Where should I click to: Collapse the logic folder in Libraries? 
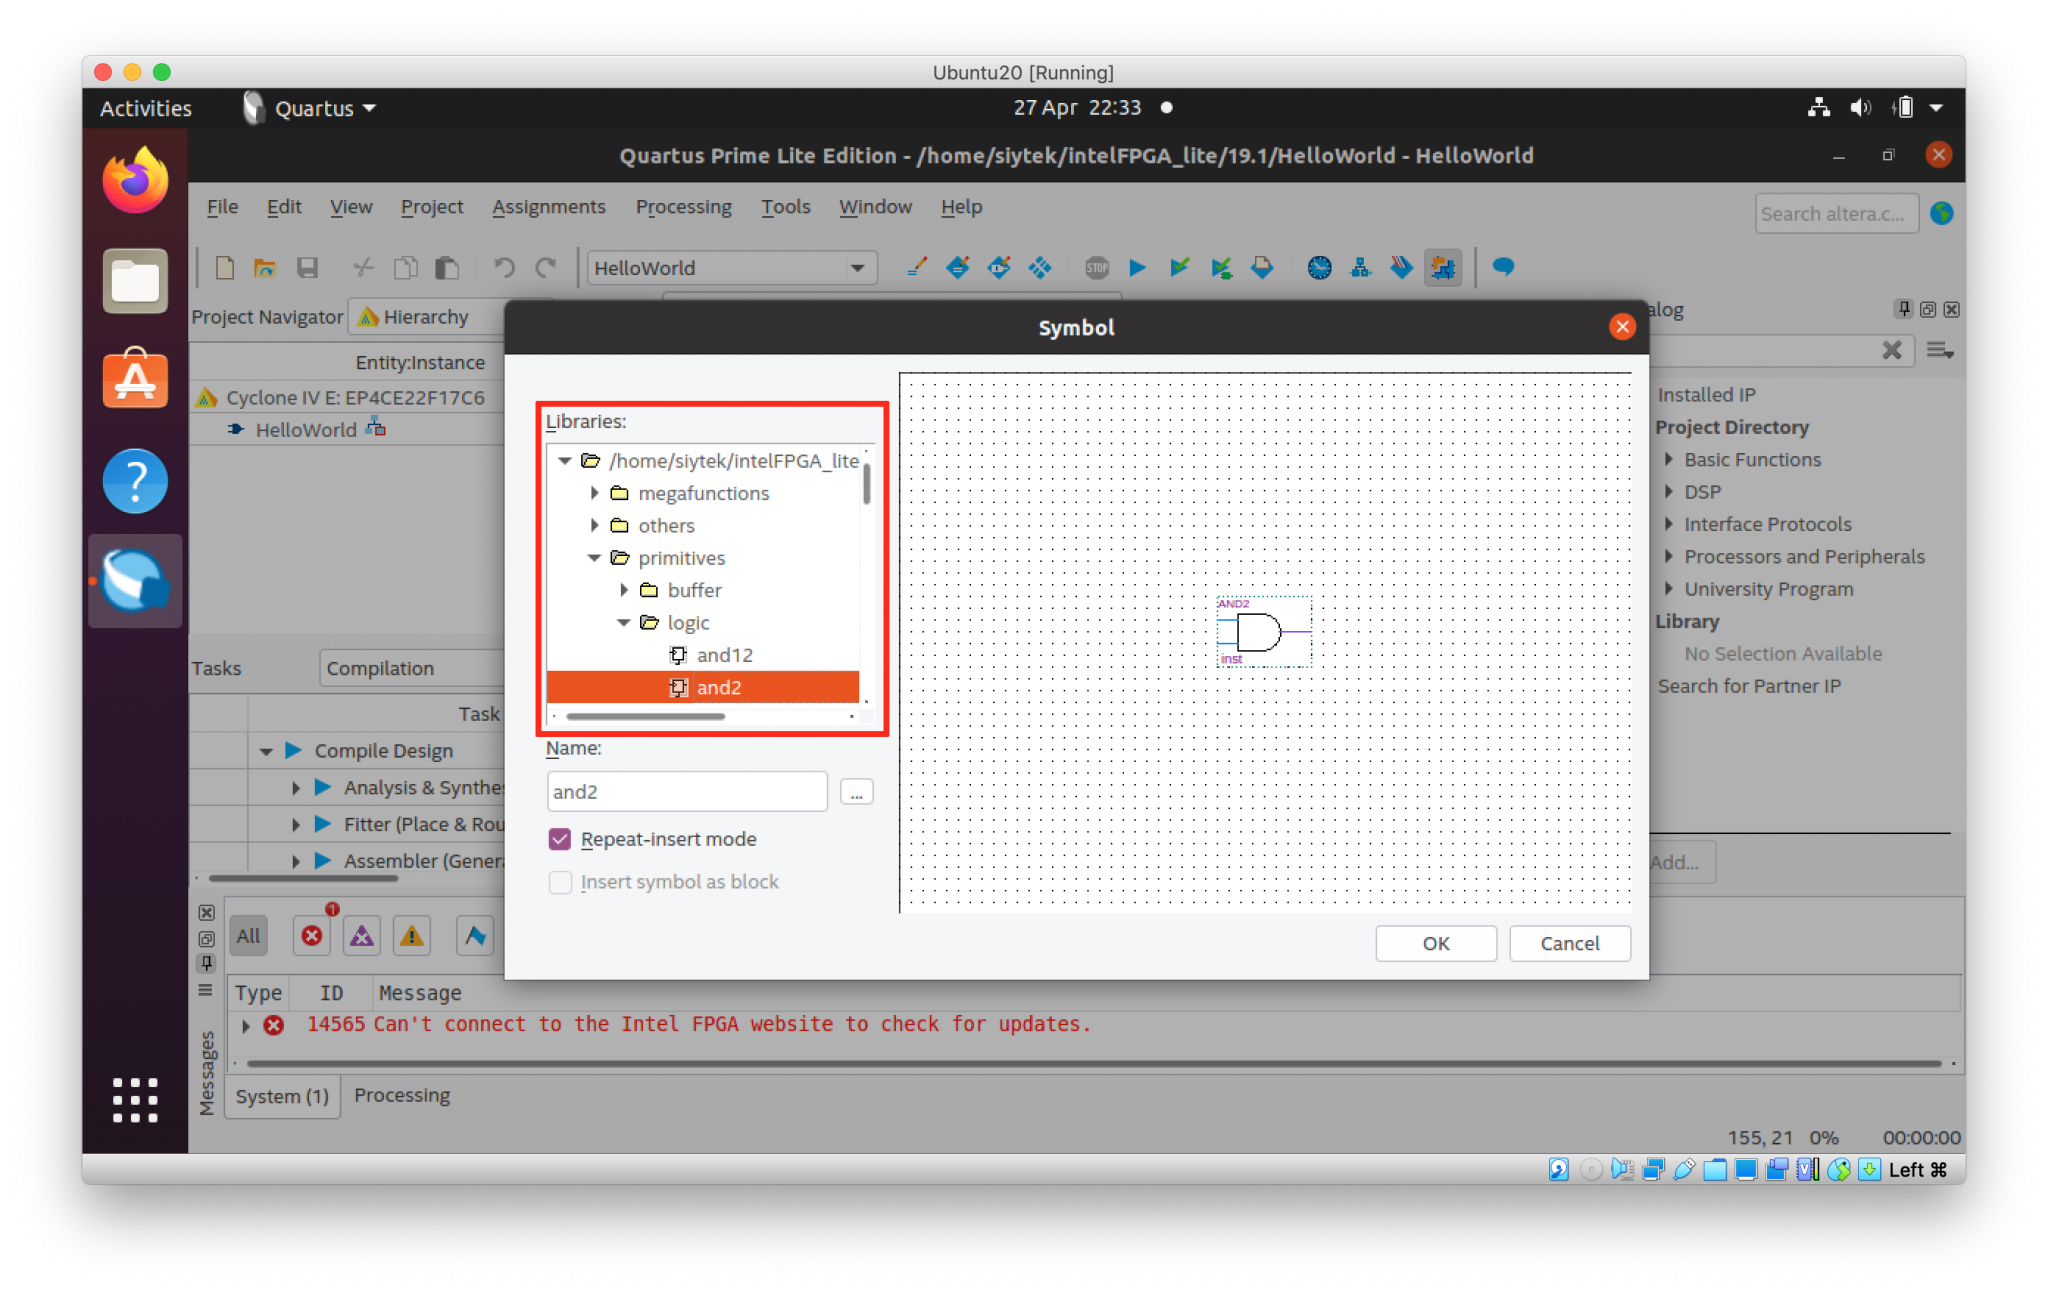tap(624, 622)
